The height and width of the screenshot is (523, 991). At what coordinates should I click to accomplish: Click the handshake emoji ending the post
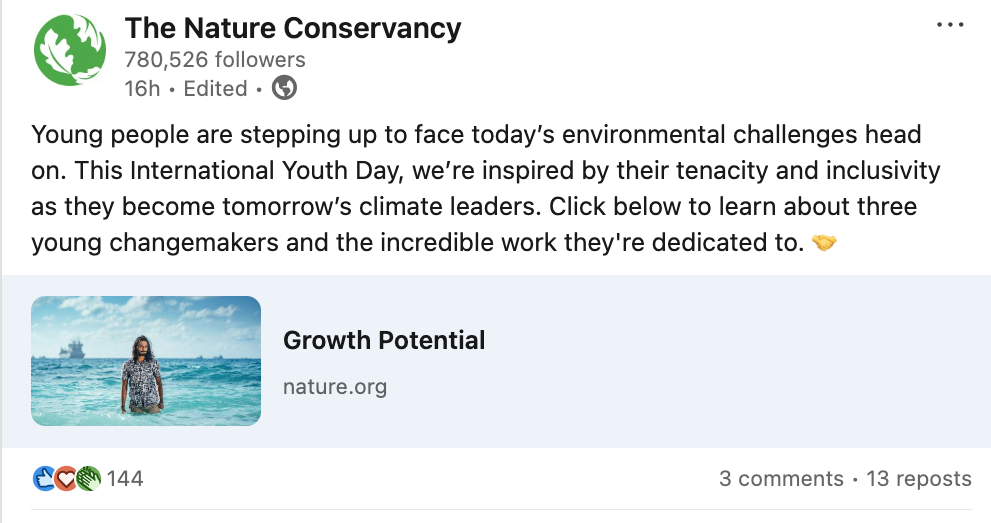[x=824, y=244]
